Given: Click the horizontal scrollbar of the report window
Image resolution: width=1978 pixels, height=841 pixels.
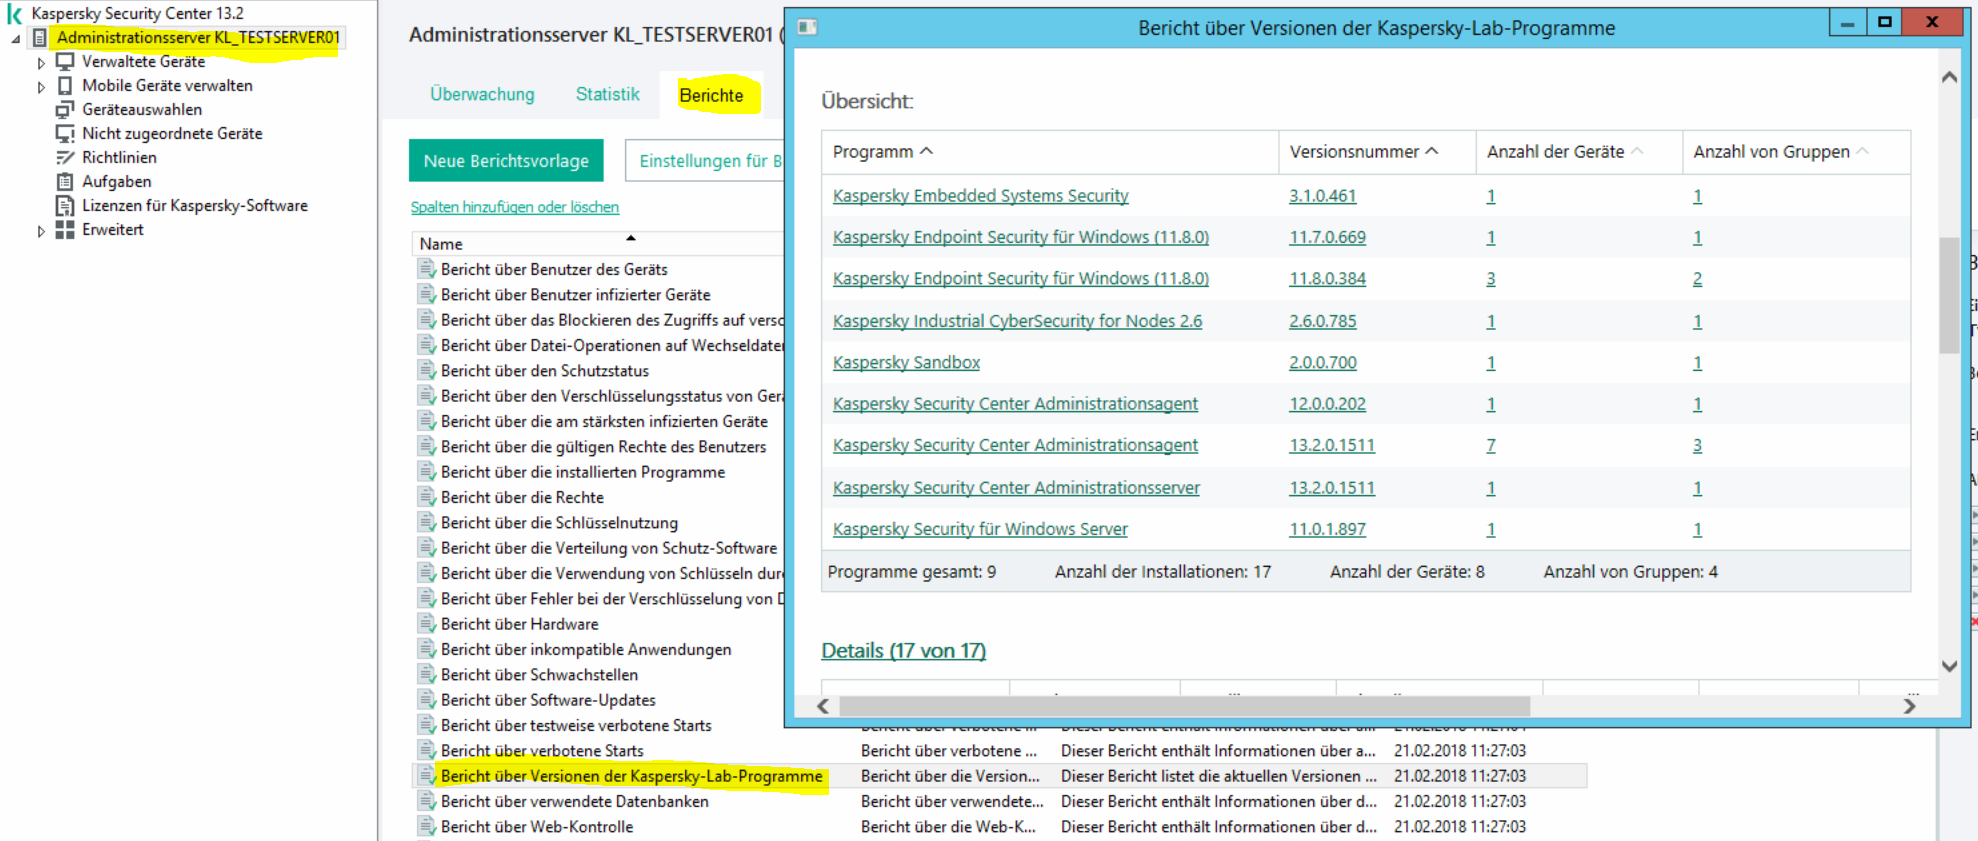Looking at the screenshot, I should (1184, 706).
